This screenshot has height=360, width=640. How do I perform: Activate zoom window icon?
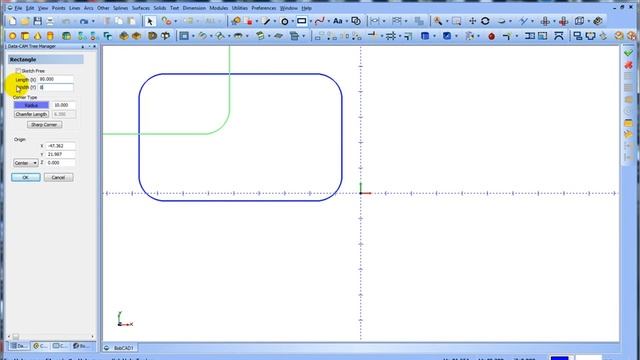tap(456, 21)
